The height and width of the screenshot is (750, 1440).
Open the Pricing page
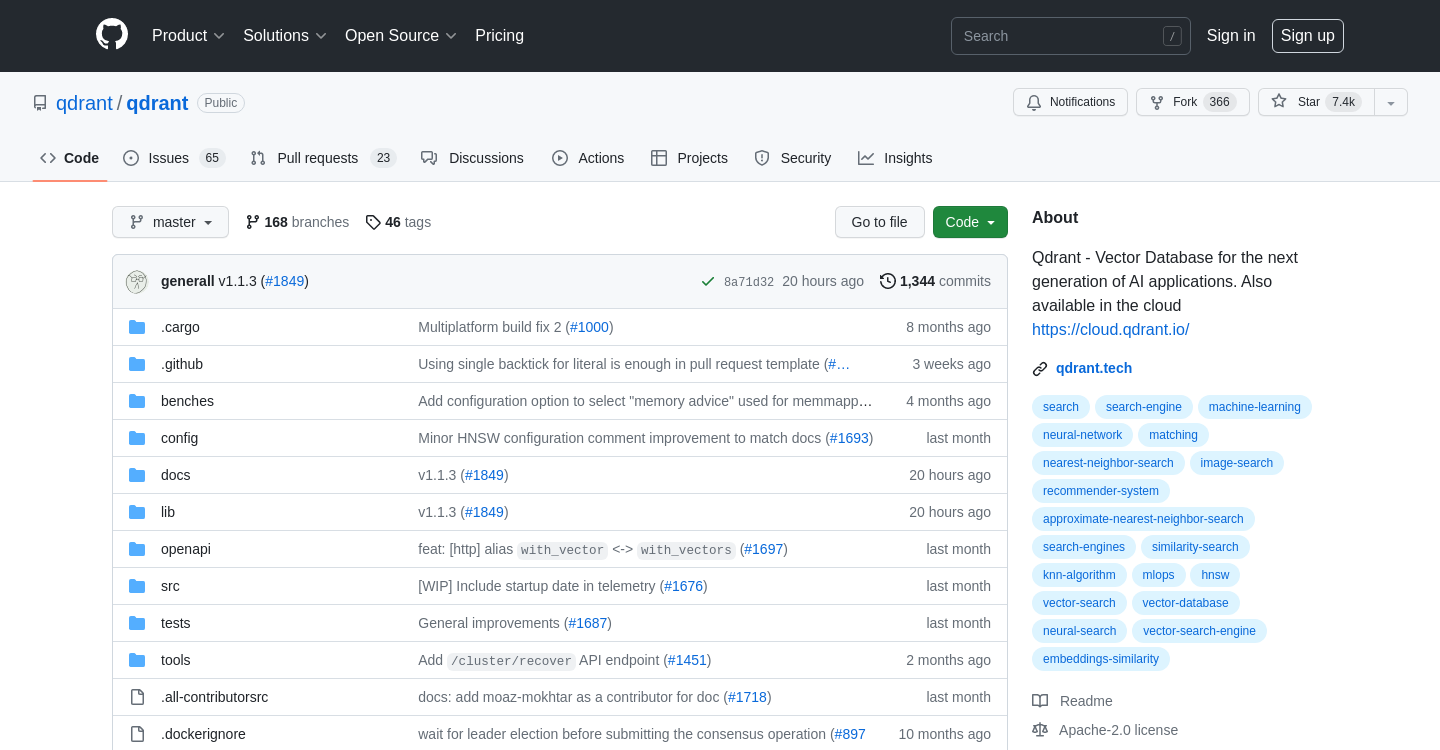[x=499, y=36]
